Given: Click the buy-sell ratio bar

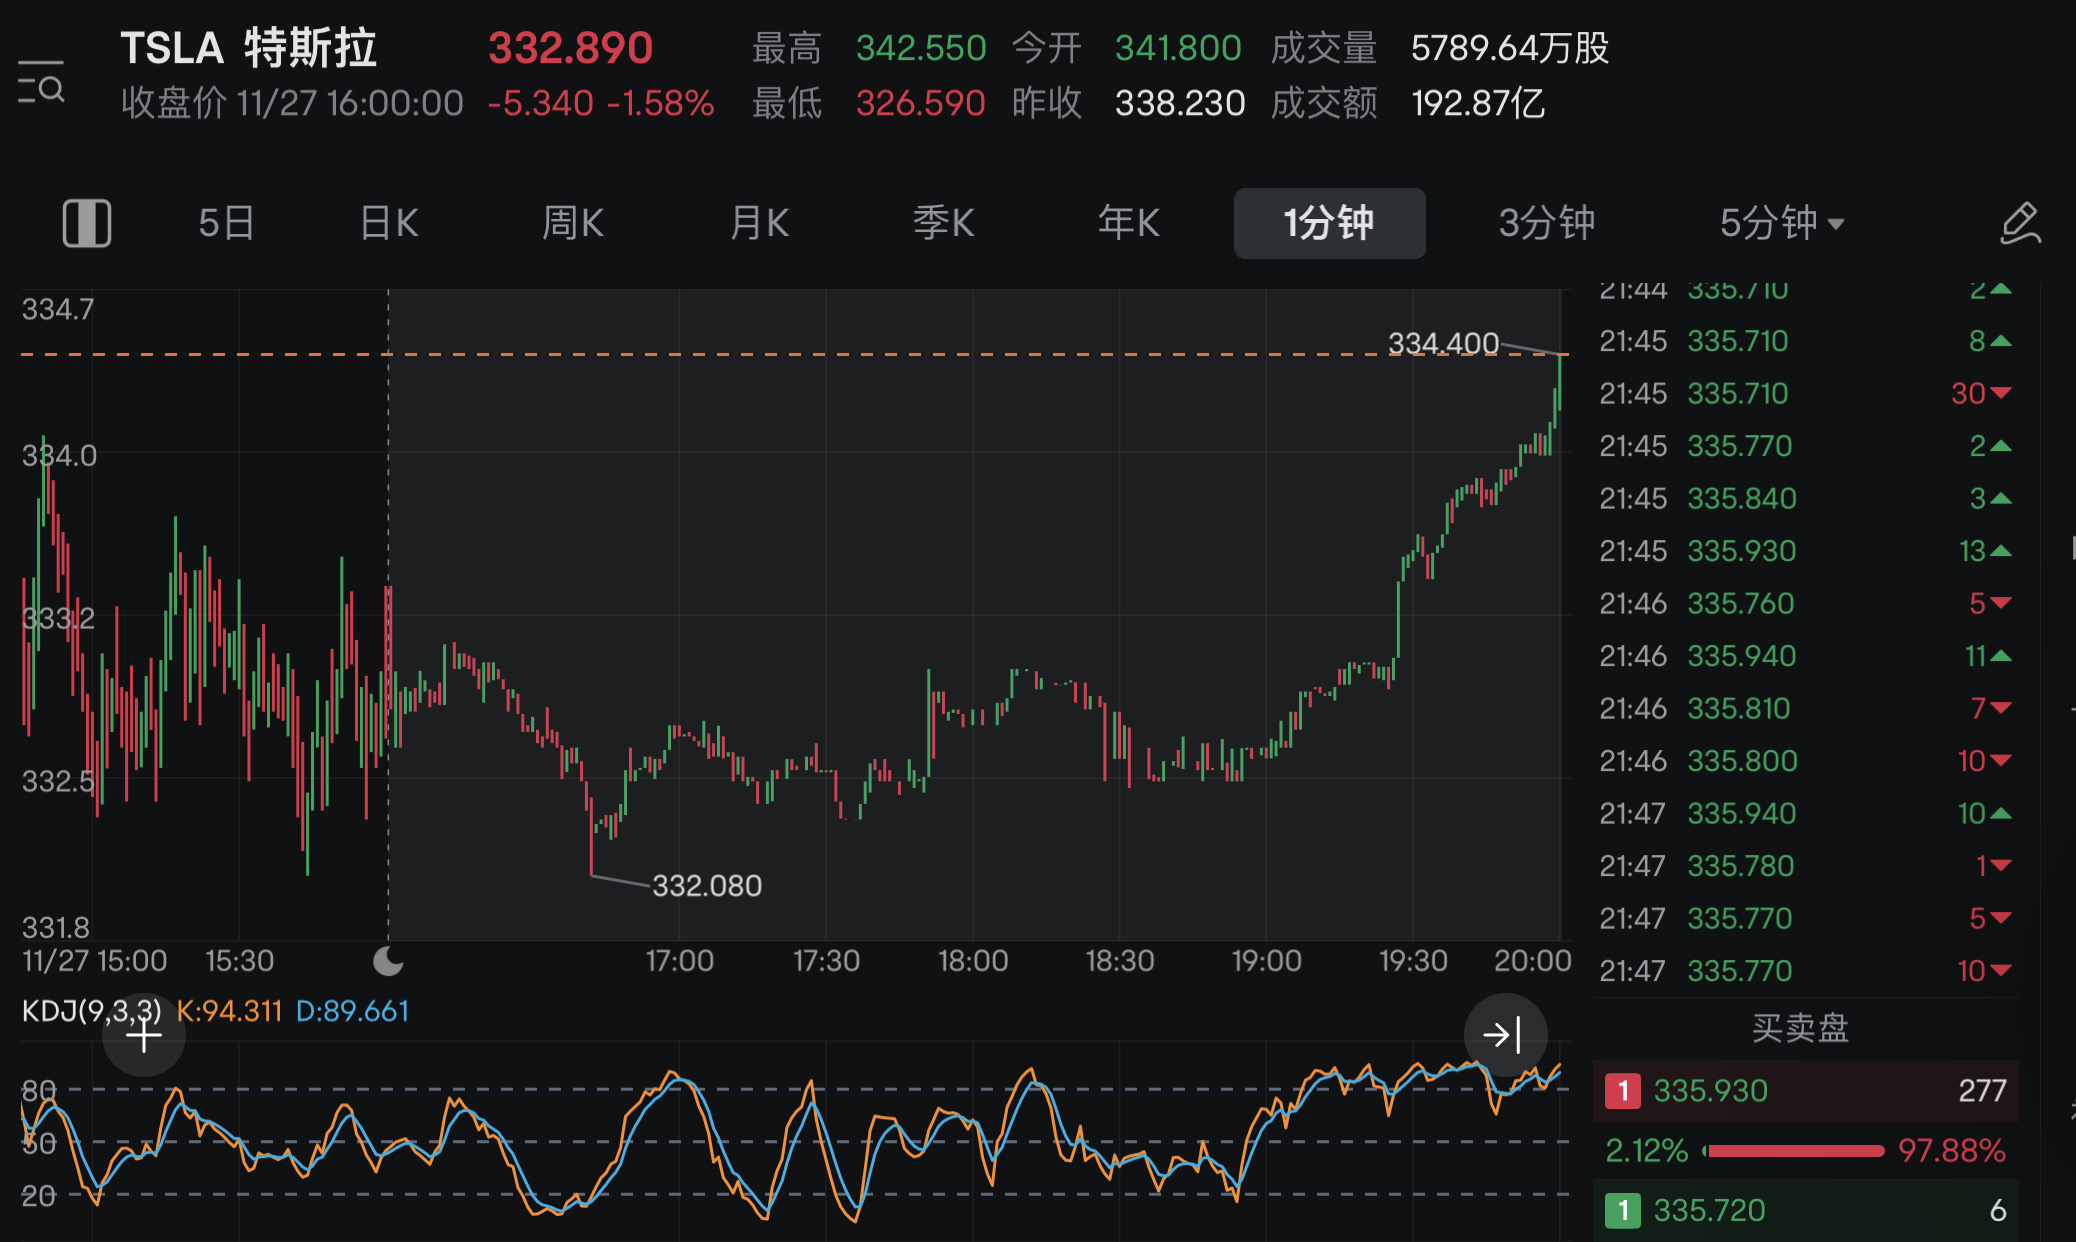Looking at the screenshot, I should tap(1794, 1151).
